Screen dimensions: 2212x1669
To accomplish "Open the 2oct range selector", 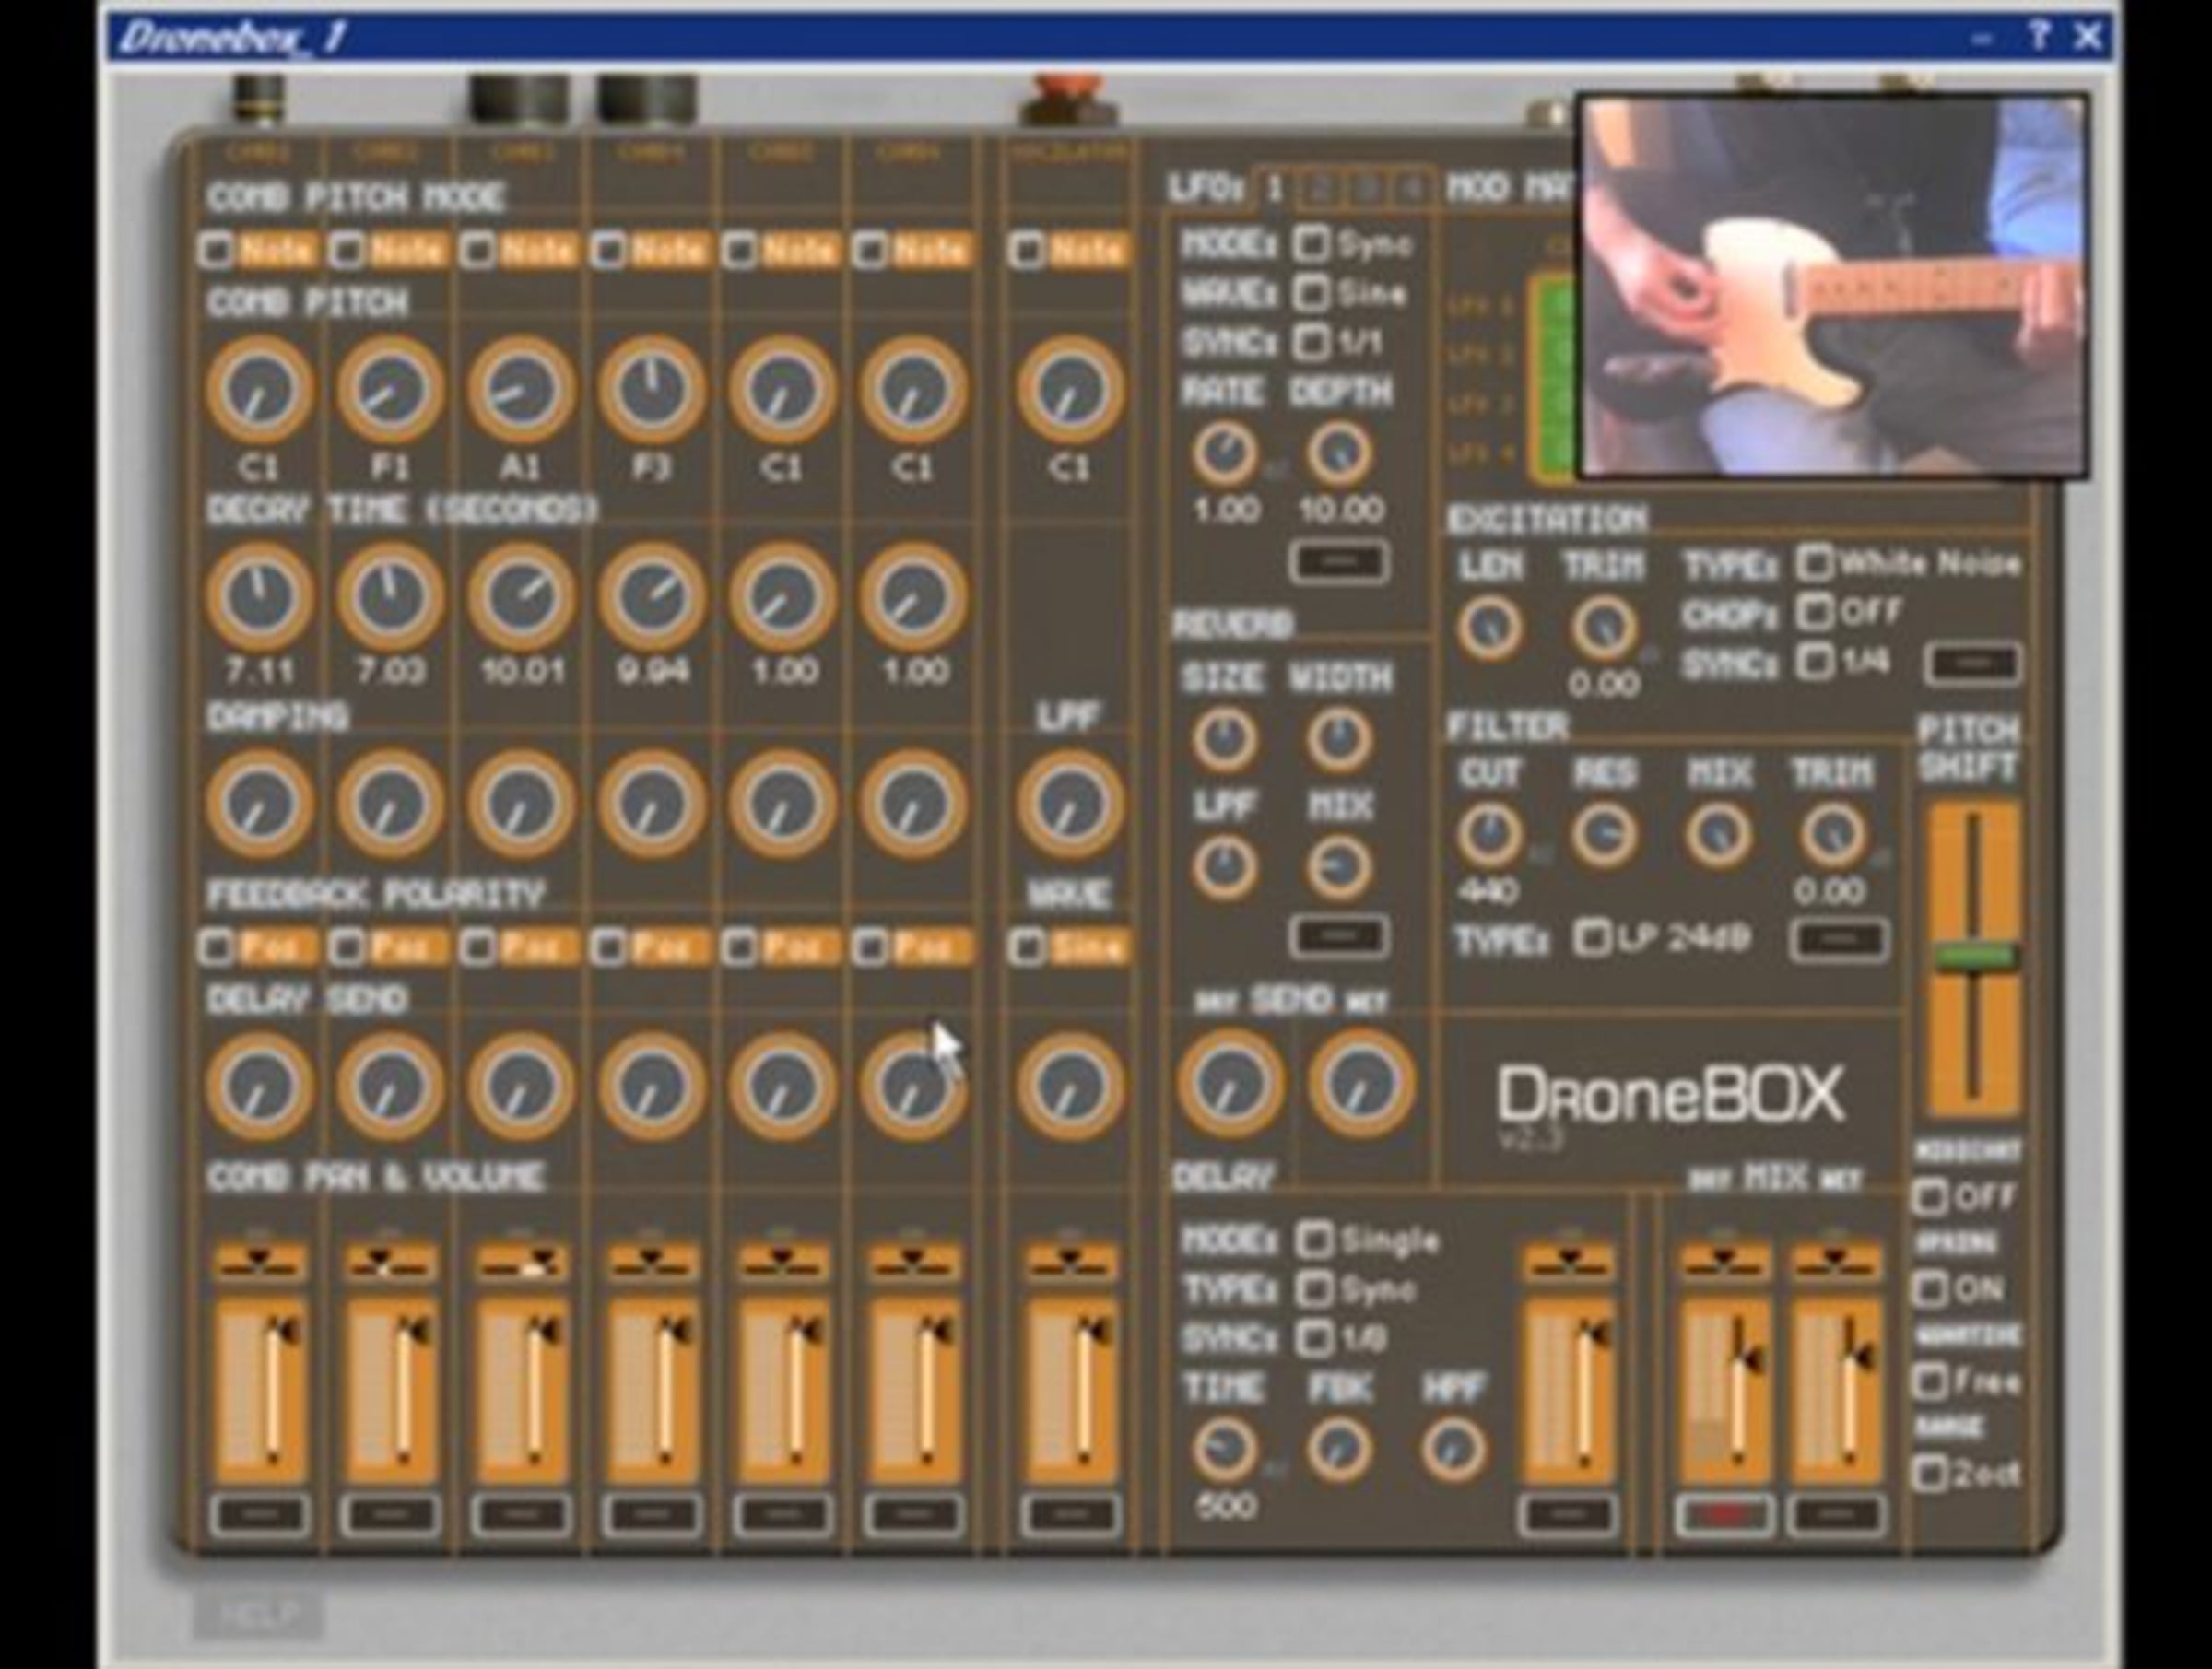I will (x=1930, y=1474).
